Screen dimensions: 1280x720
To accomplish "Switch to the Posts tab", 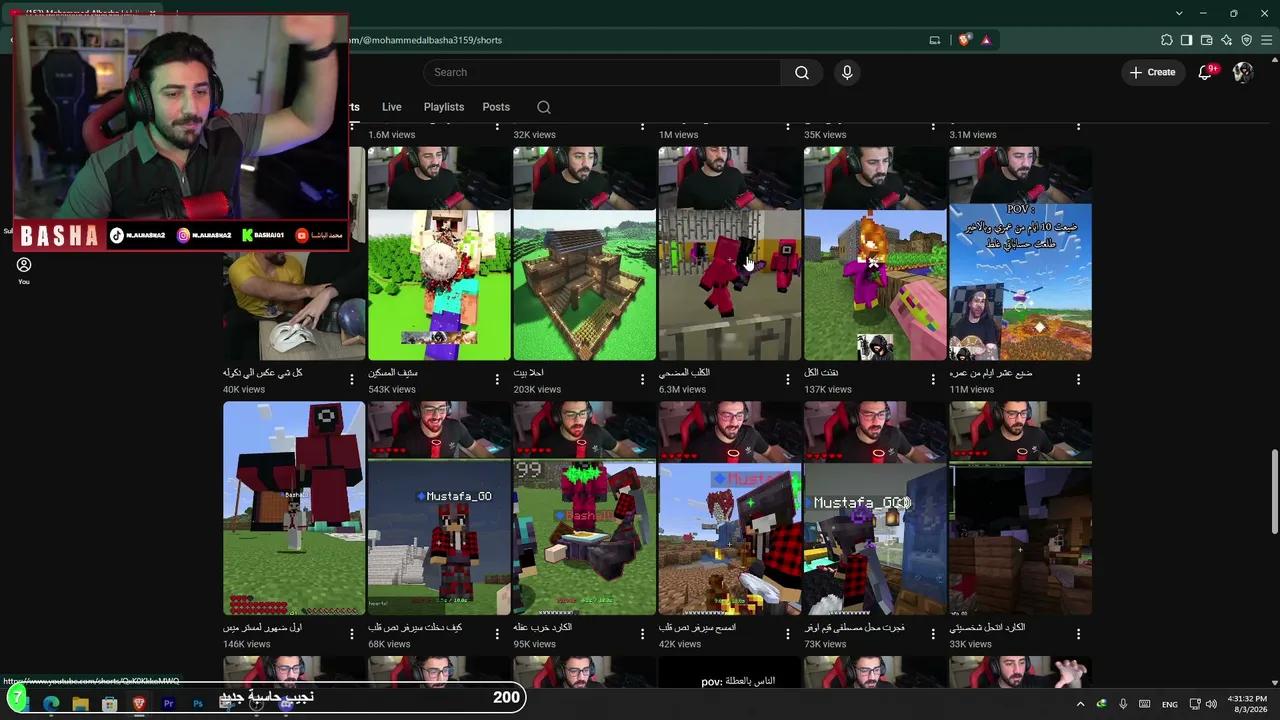I will click(496, 107).
